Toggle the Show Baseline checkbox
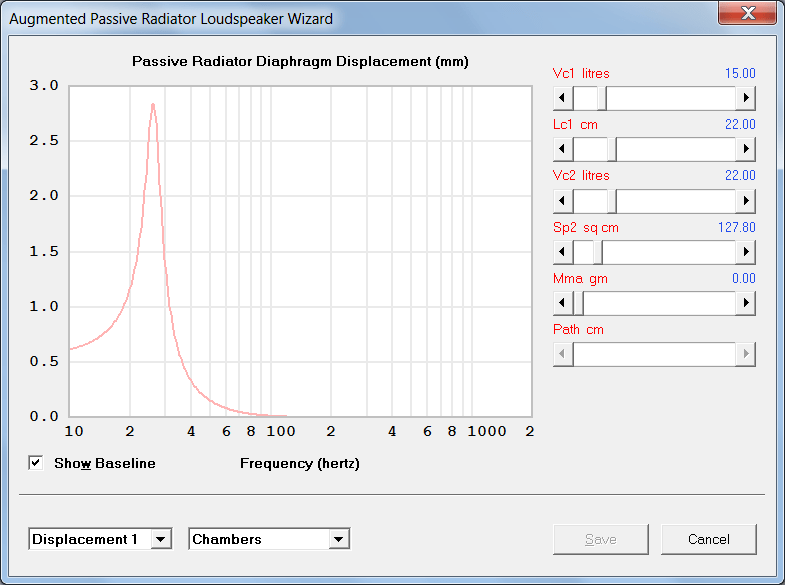Image resolution: width=785 pixels, height=585 pixels. tap(36, 462)
